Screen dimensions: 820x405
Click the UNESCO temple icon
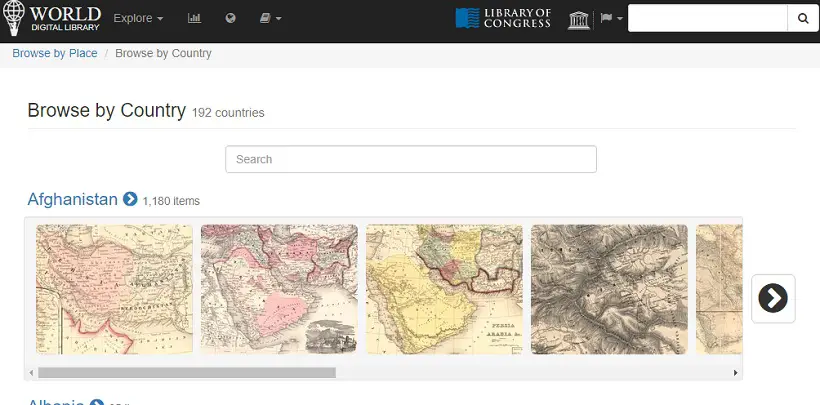579,19
